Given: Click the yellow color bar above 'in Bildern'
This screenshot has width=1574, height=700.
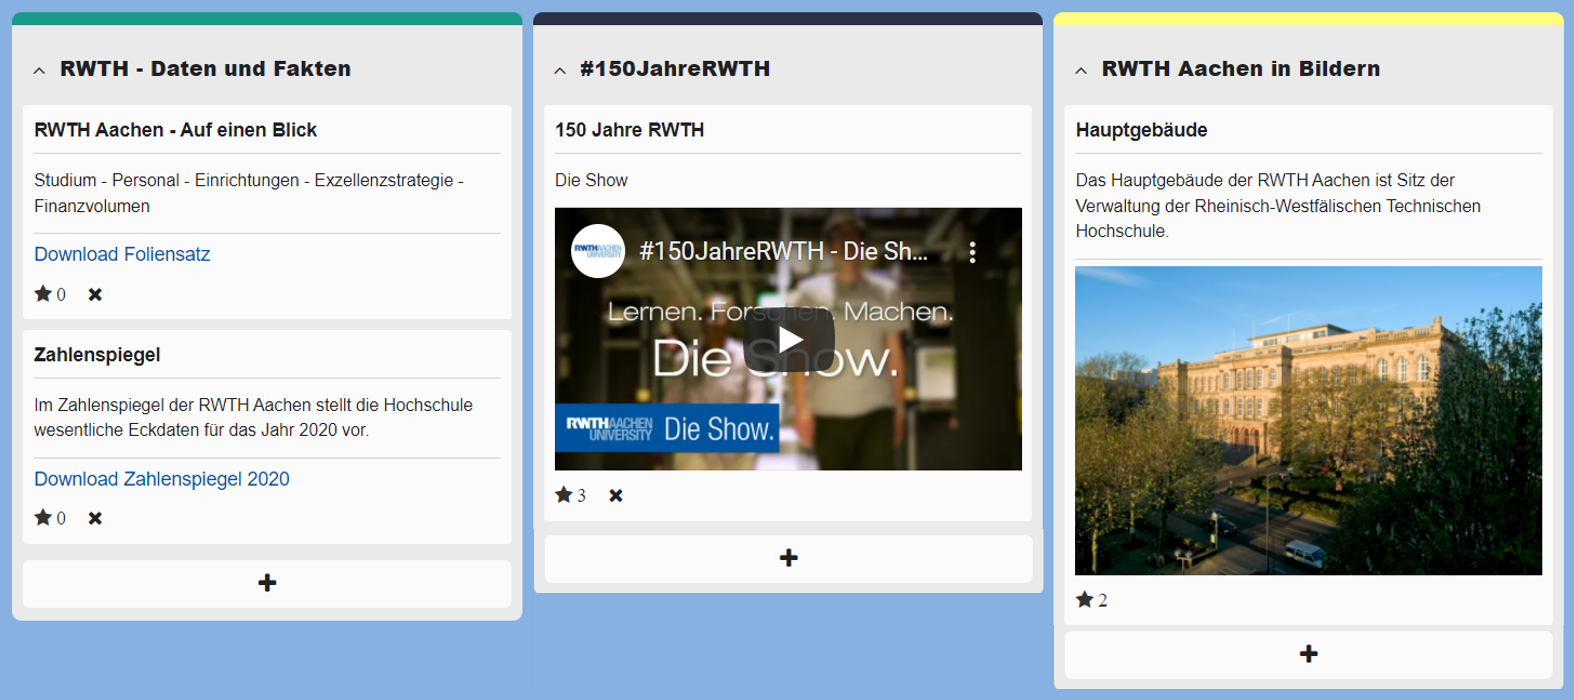Looking at the screenshot, I should pos(1308,19).
